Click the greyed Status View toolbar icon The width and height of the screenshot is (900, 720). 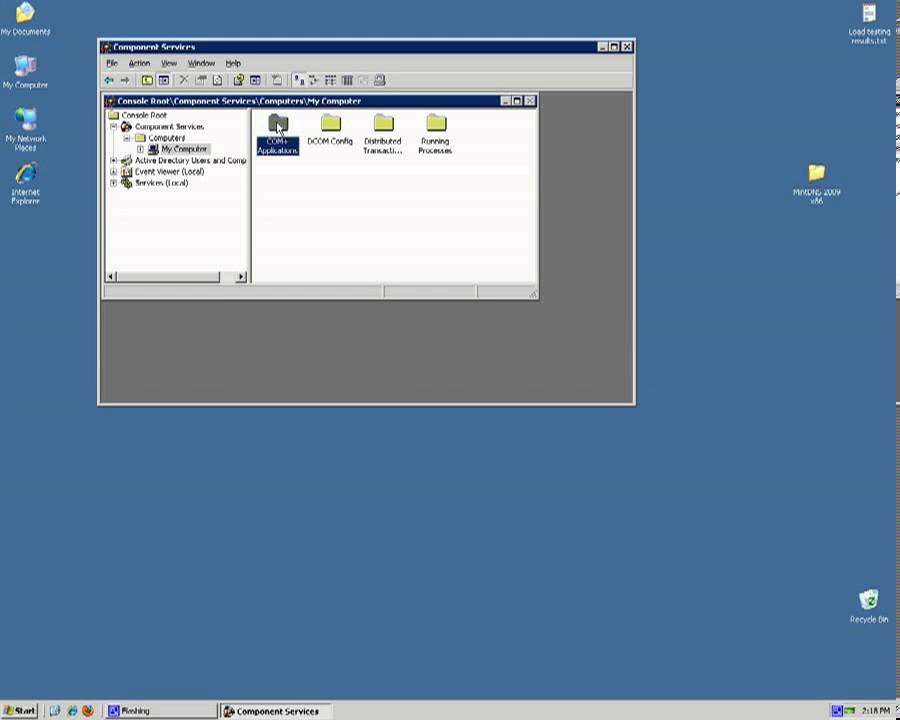pos(363,80)
